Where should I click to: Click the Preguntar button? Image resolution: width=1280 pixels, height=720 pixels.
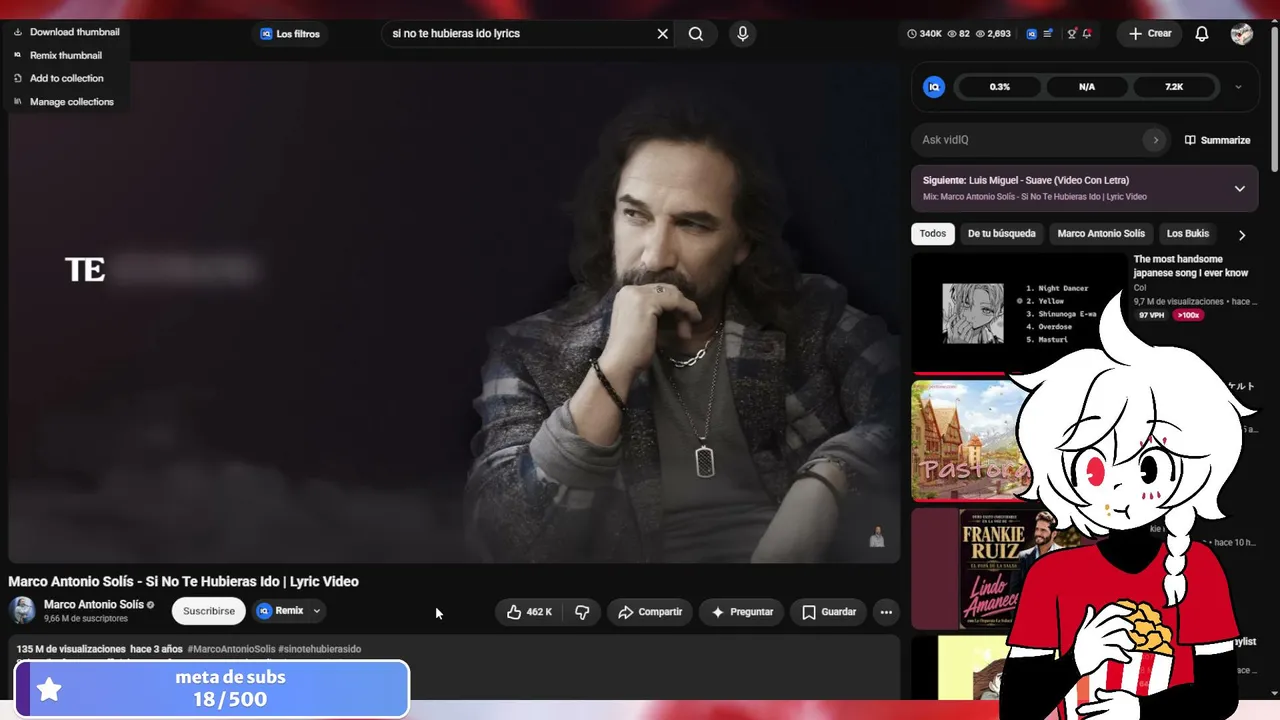click(741, 612)
